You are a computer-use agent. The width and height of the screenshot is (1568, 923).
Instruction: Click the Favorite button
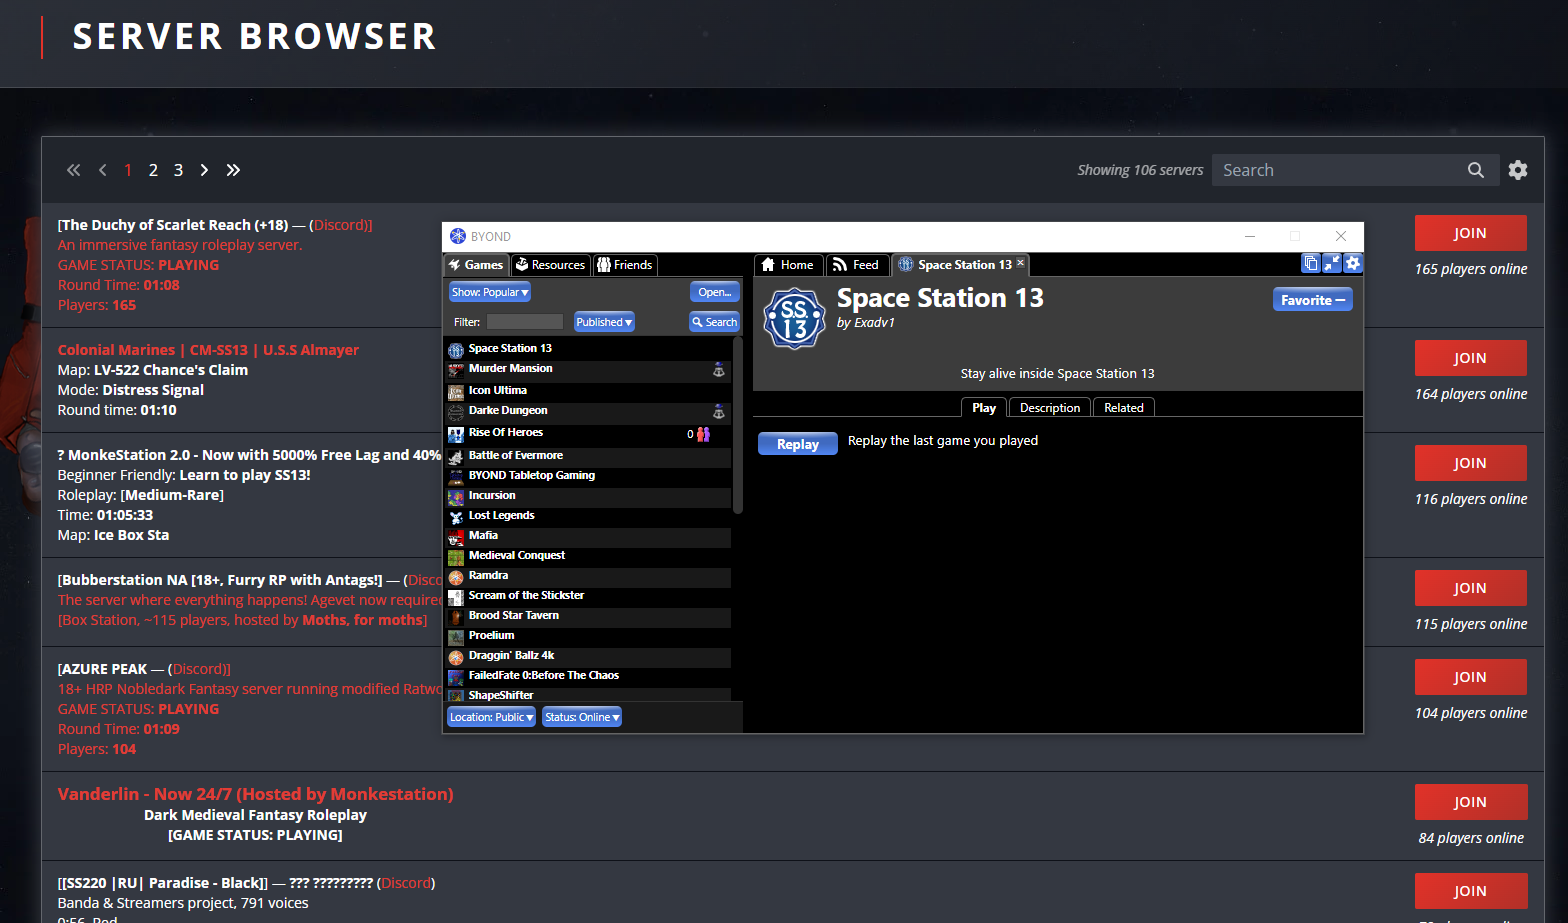pos(1313,300)
